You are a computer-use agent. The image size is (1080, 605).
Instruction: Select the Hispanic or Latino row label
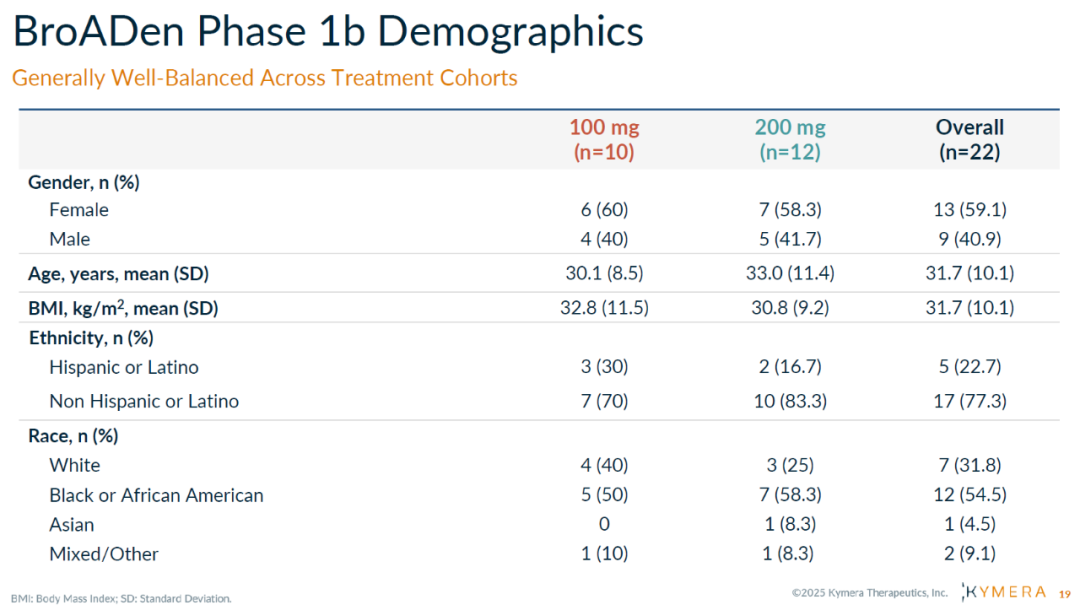click(124, 367)
